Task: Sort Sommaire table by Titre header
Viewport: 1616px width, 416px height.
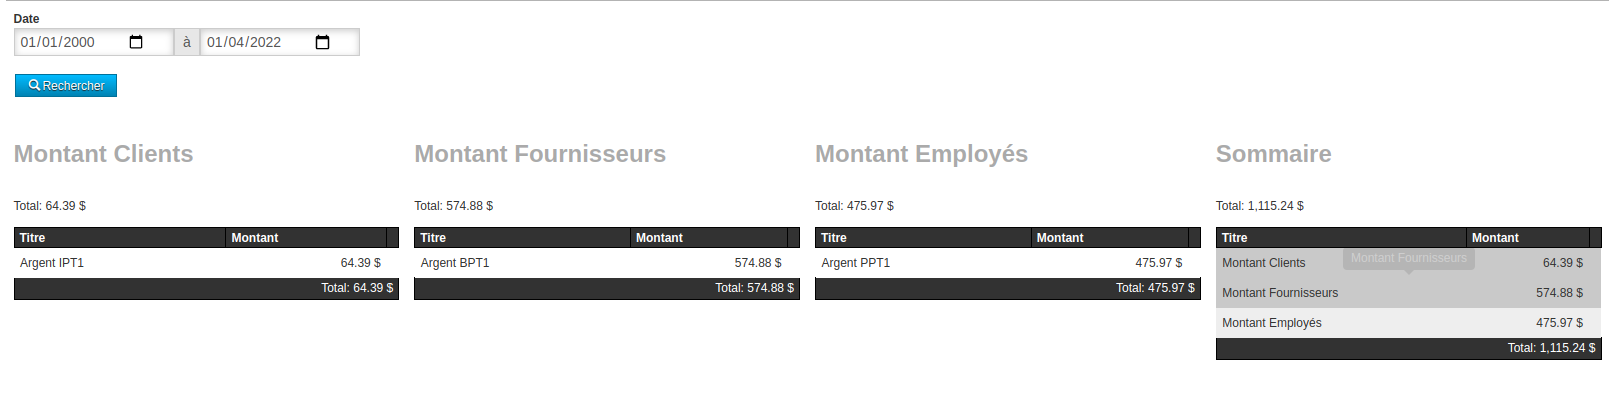Action: tap(1341, 238)
